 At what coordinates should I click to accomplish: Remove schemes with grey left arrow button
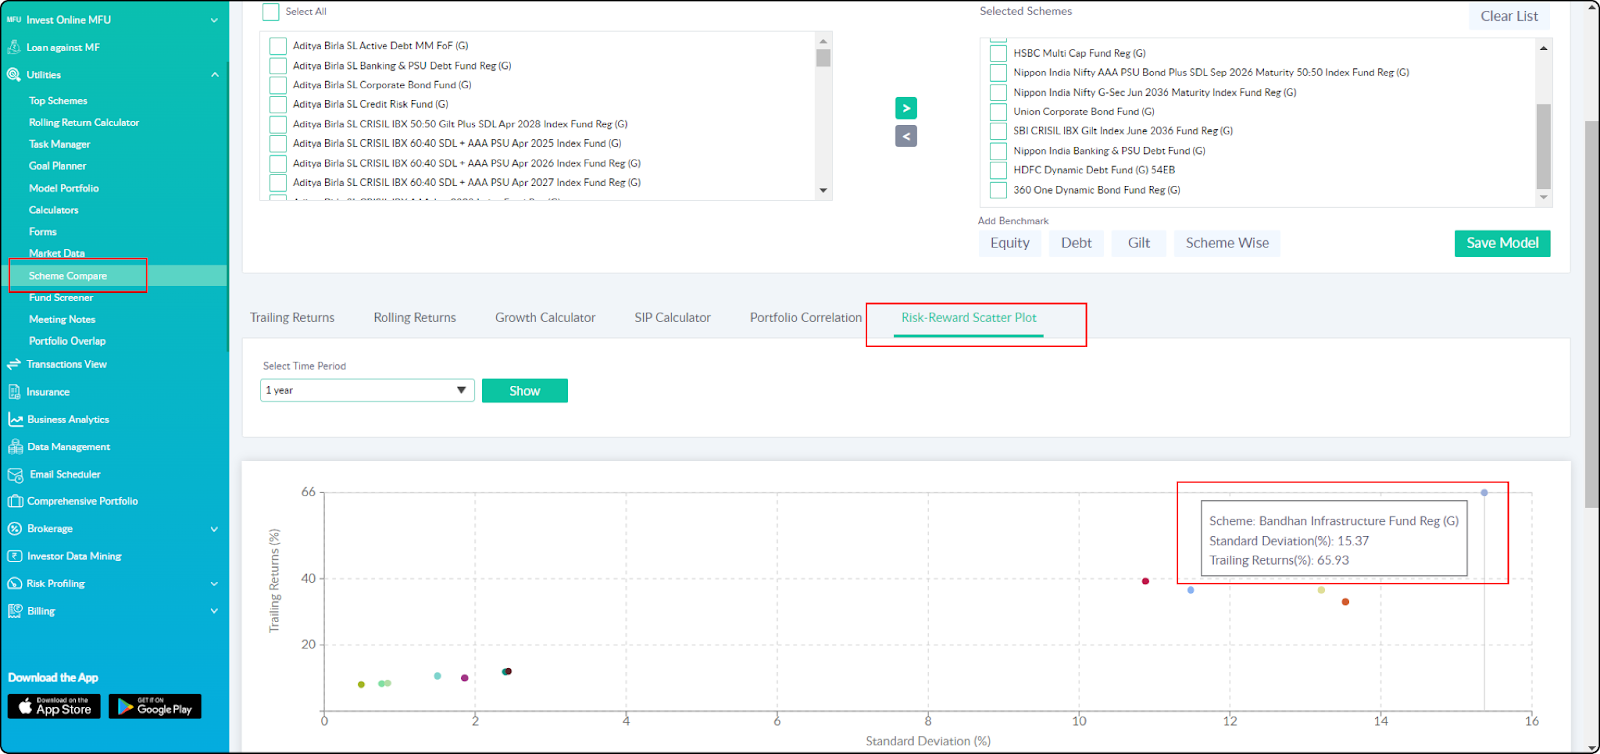pos(906,136)
